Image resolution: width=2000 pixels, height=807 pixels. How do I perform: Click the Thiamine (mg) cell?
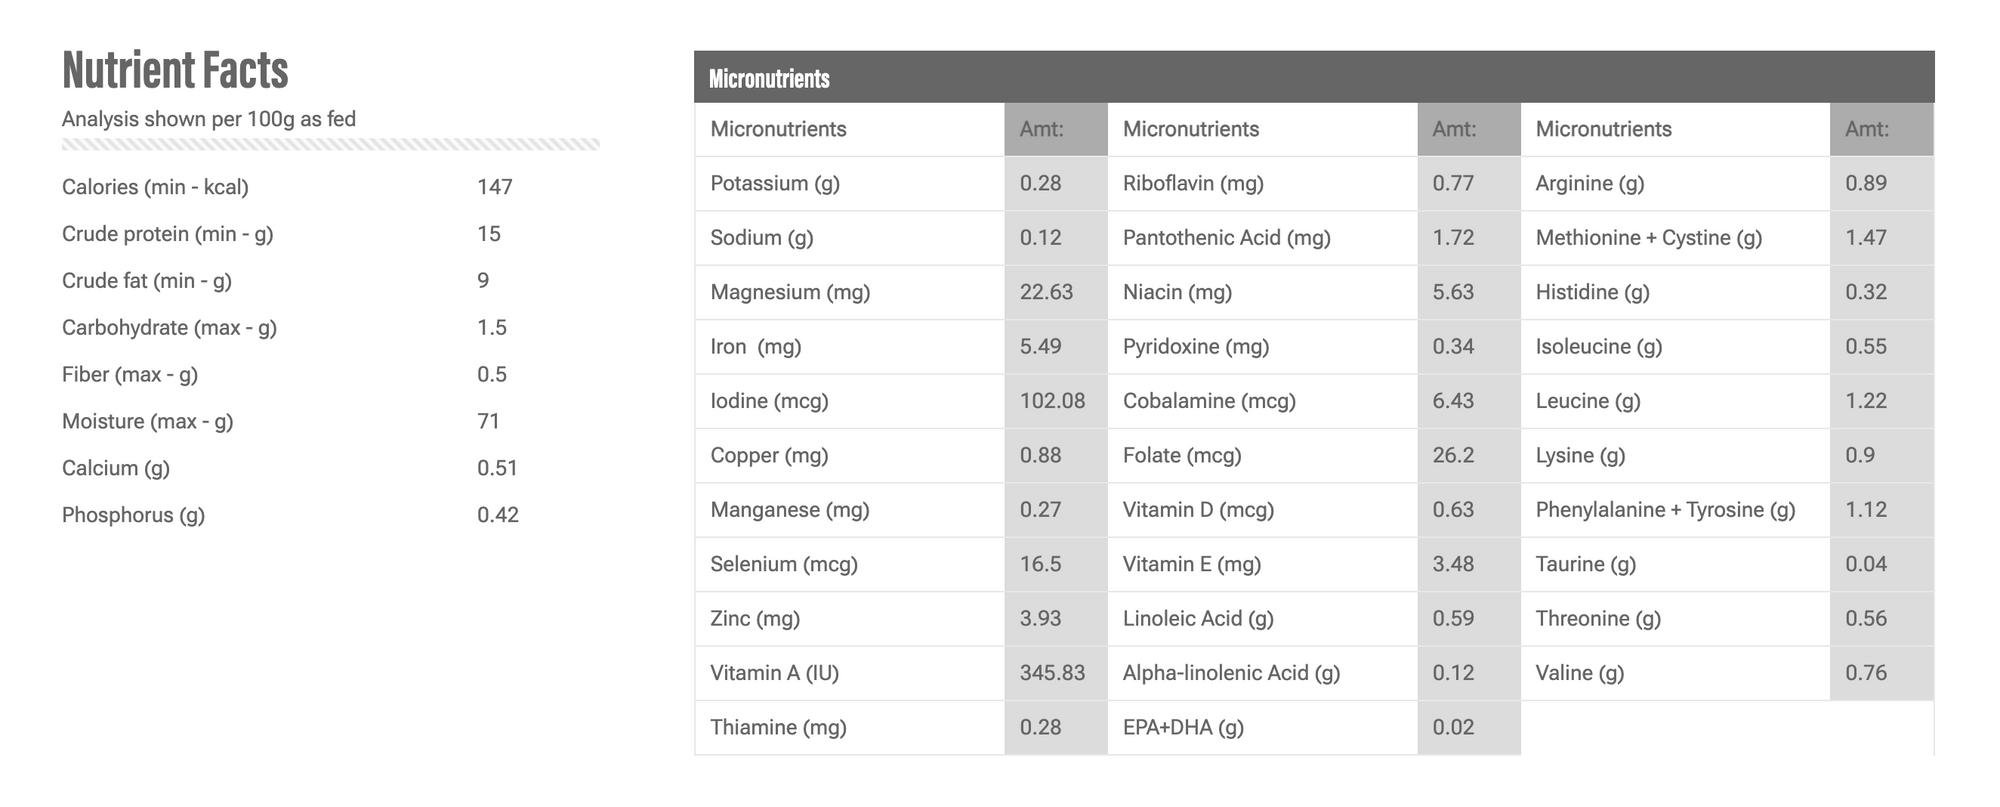coord(850,728)
